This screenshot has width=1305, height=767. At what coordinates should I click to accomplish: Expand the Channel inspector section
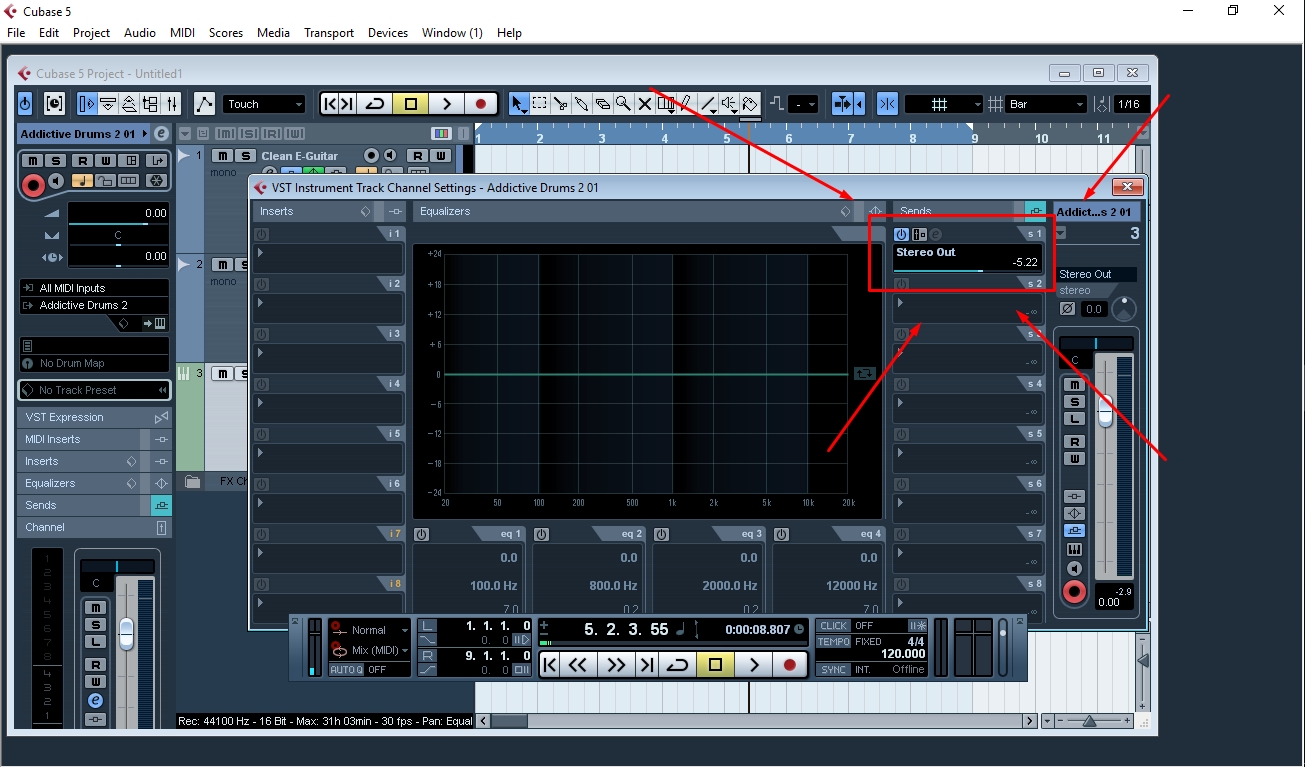click(x=94, y=527)
